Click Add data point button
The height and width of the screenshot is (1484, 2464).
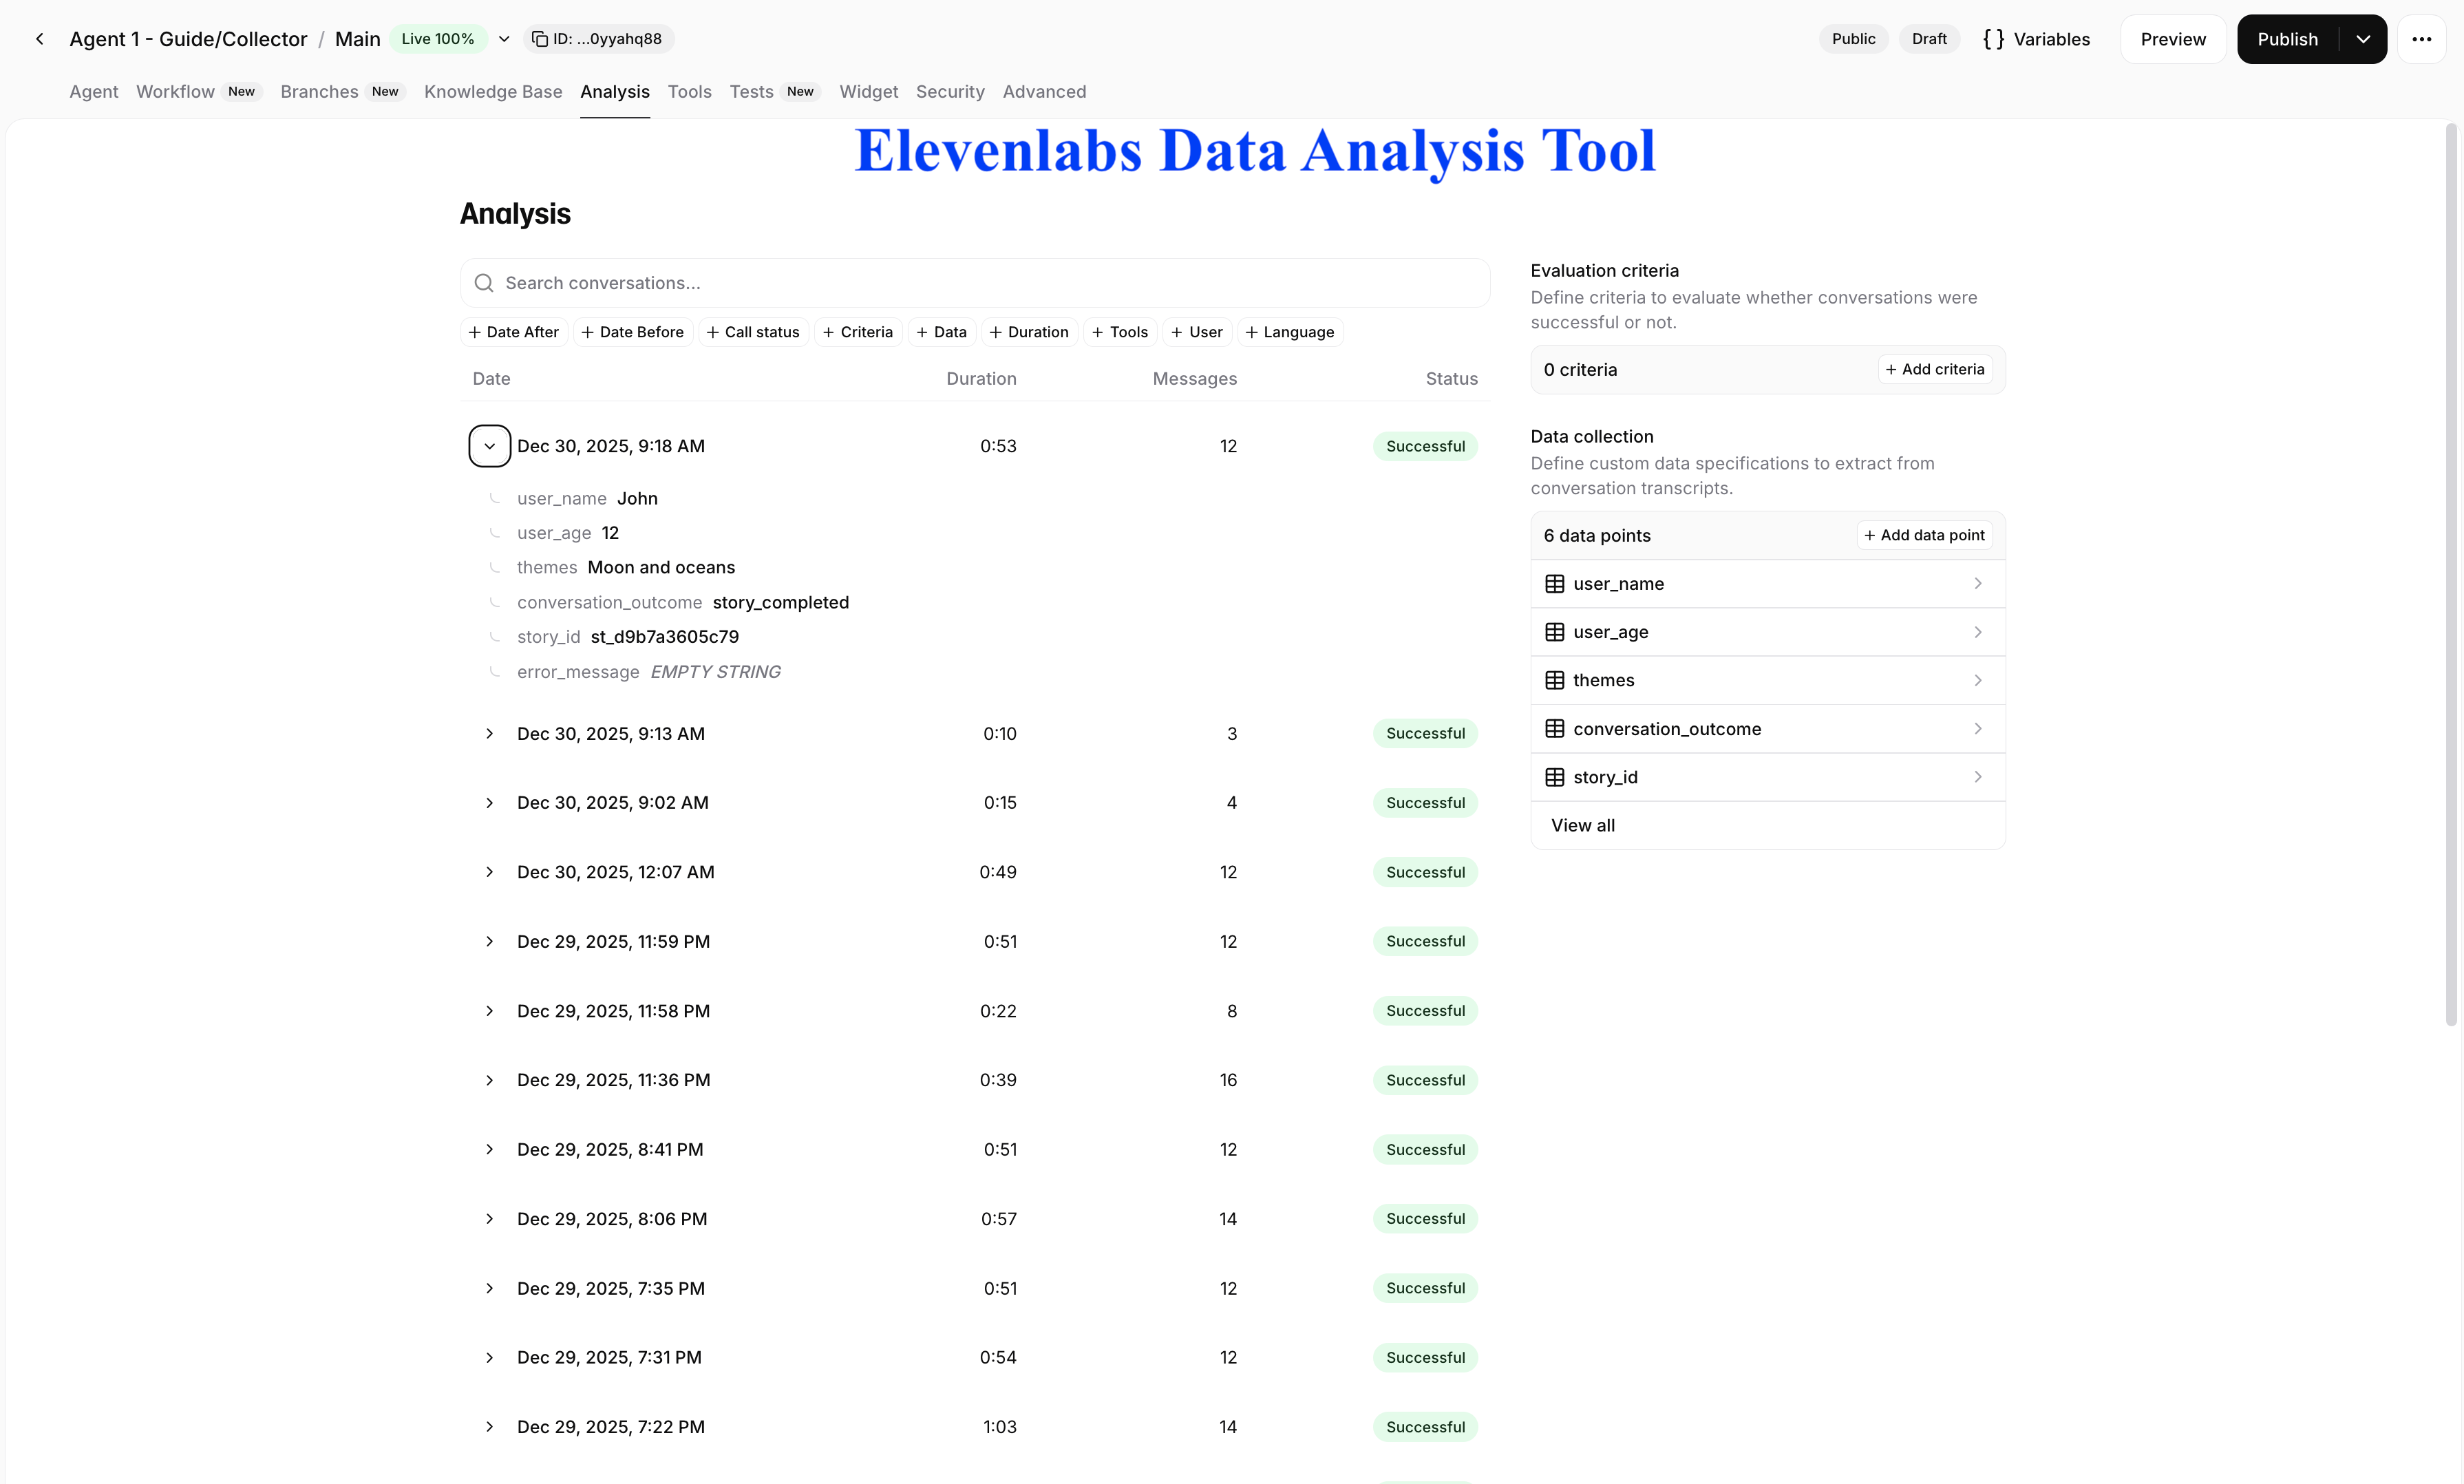tap(1924, 535)
